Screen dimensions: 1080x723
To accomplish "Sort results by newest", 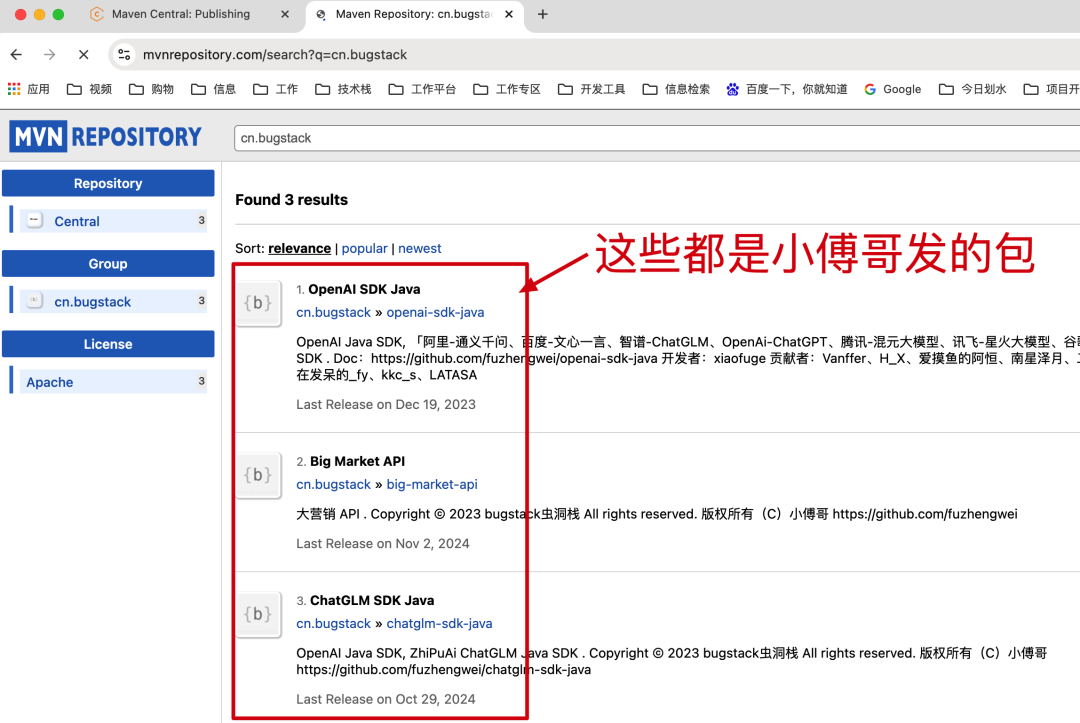I will pyautogui.click(x=419, y=249).
